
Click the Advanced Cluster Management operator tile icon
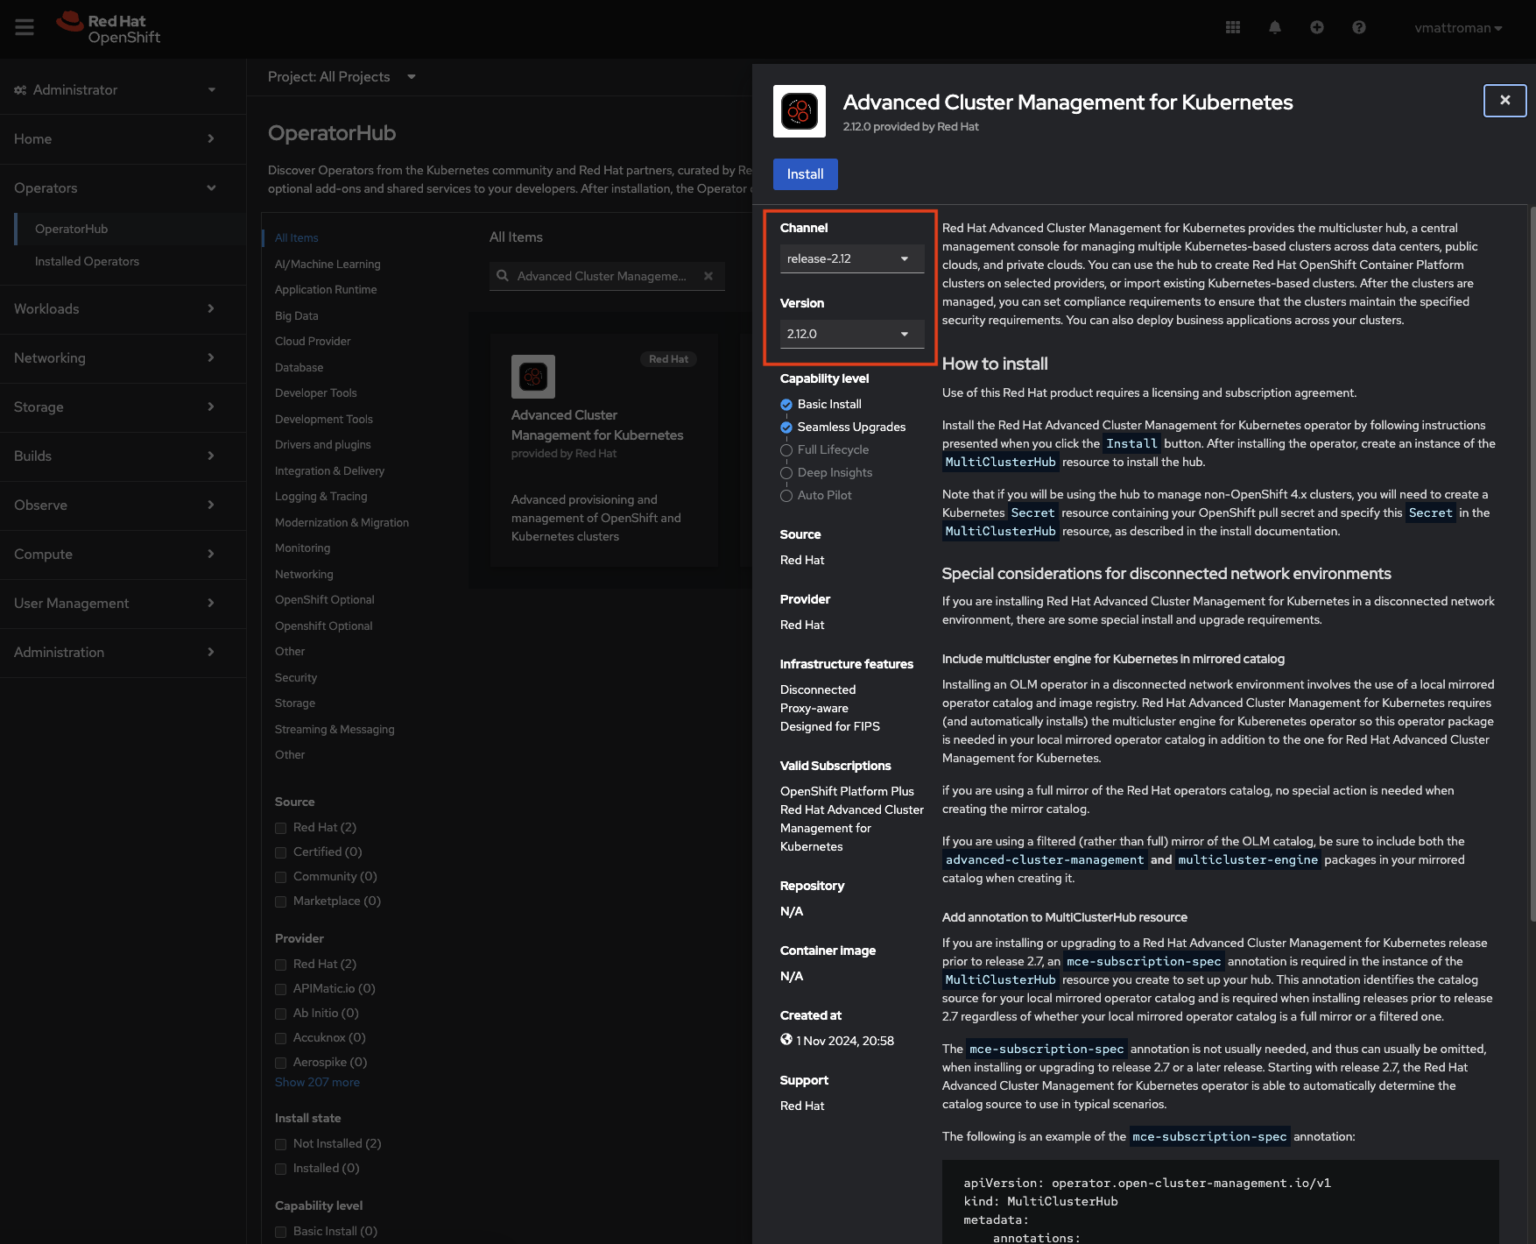click(x=533, y=377)
